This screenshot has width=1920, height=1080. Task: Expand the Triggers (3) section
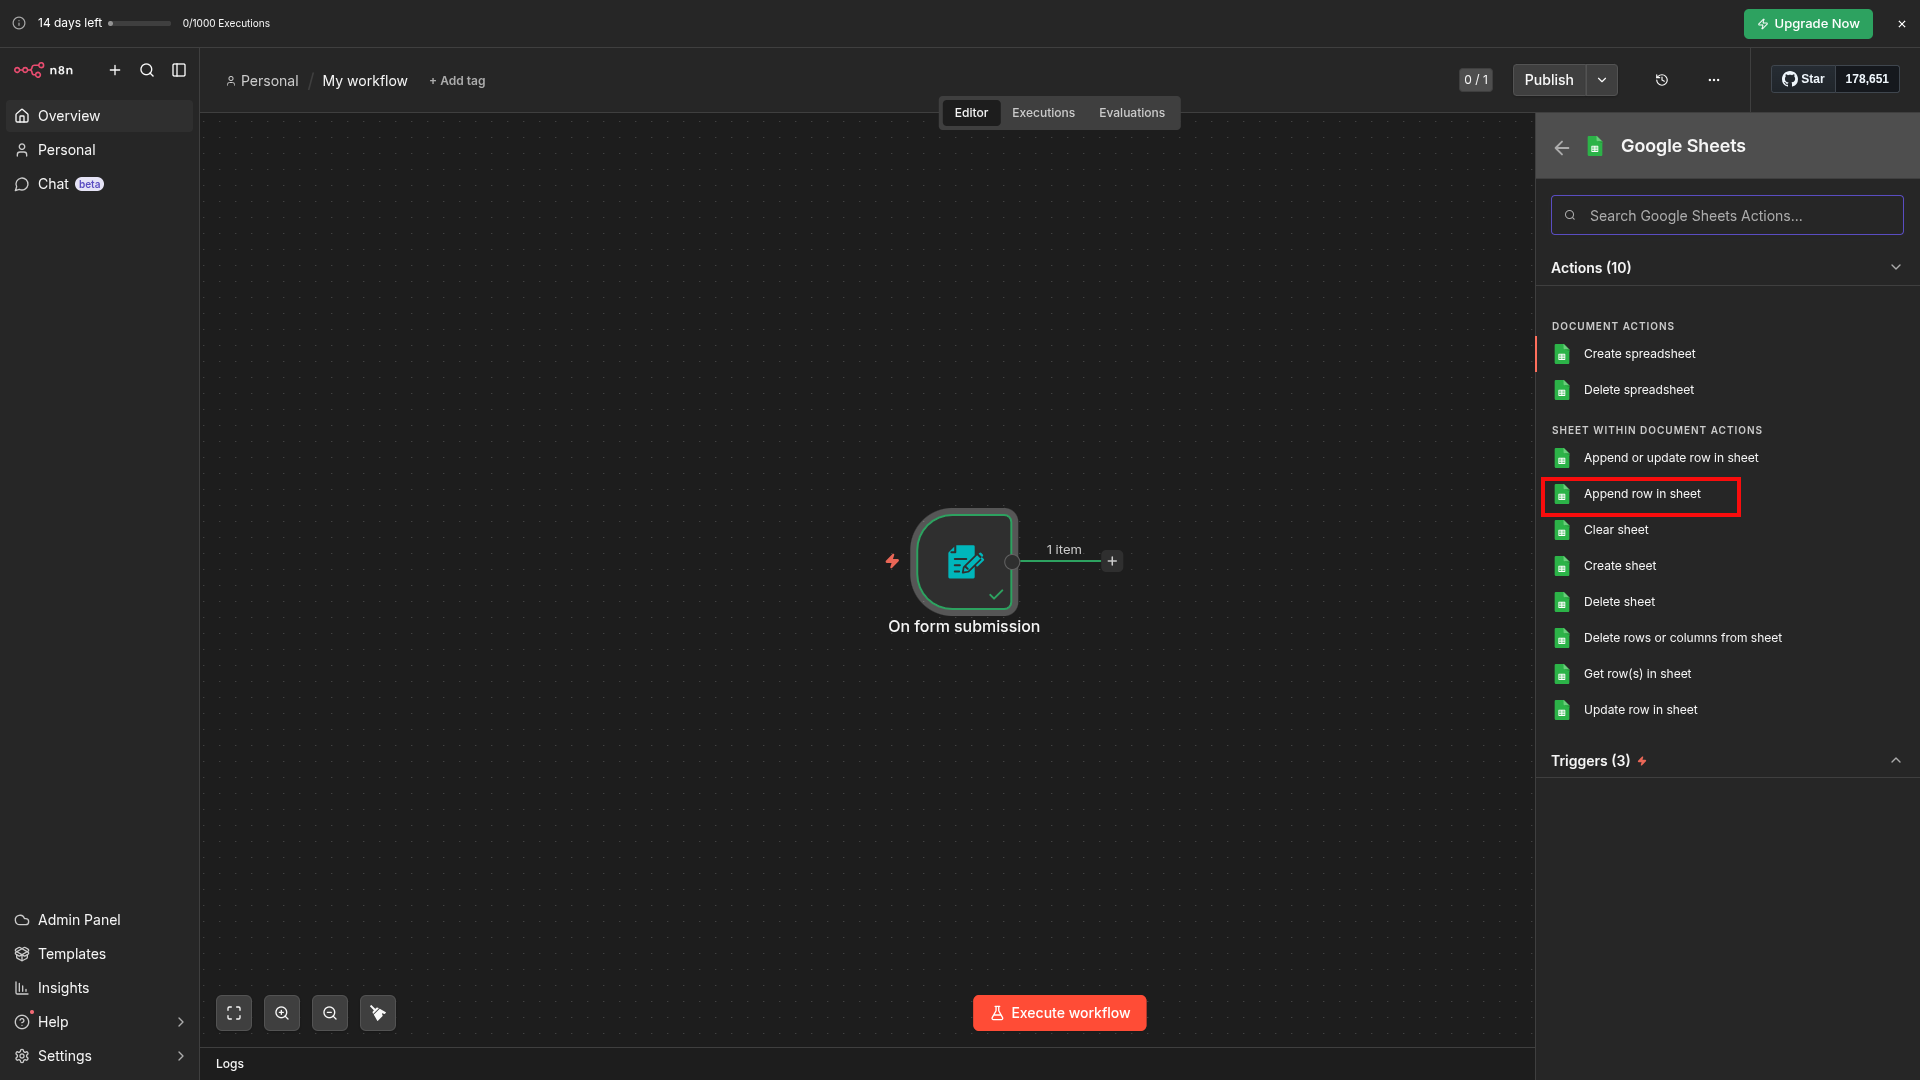tap(1896, 761)
